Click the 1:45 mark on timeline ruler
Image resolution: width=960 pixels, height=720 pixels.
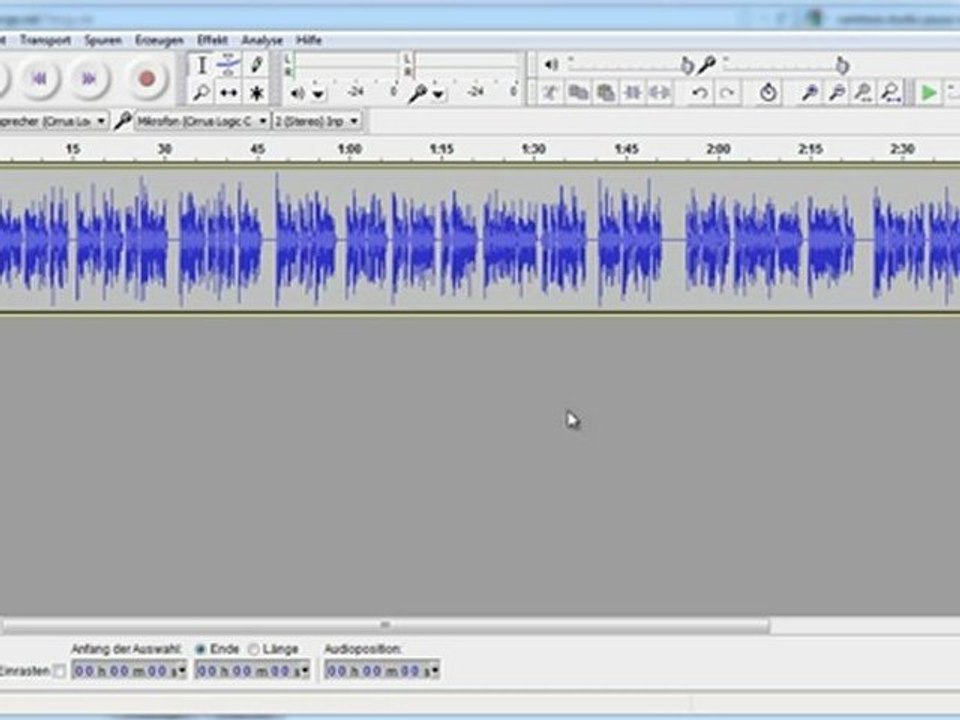coord(626,149)
